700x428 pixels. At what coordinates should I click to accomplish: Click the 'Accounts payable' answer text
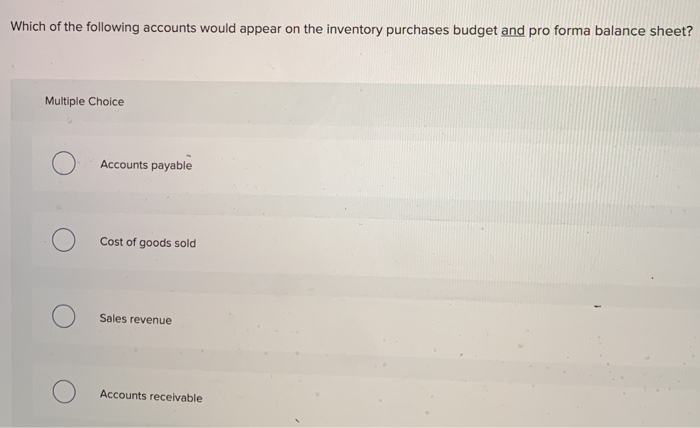click(x=146, y=165)
